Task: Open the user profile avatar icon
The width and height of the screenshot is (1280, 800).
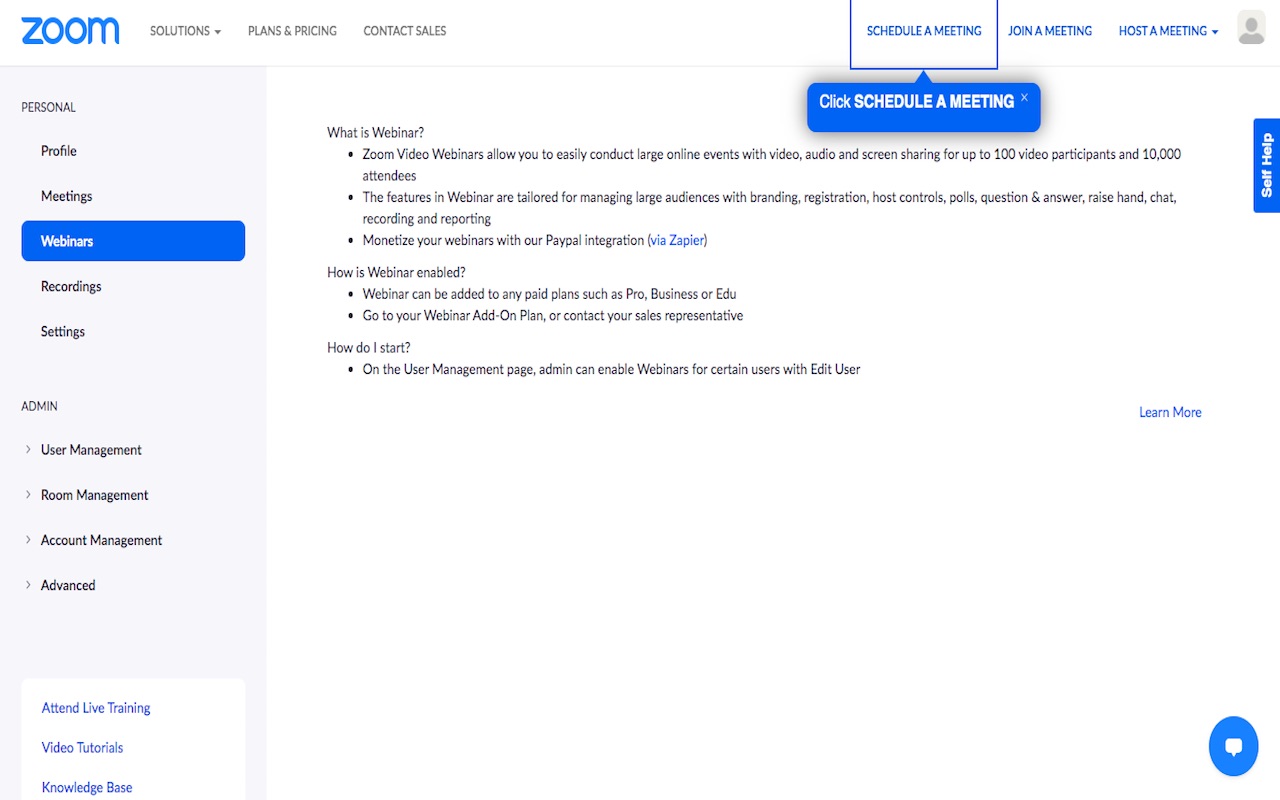Action: coord(1251,28)
